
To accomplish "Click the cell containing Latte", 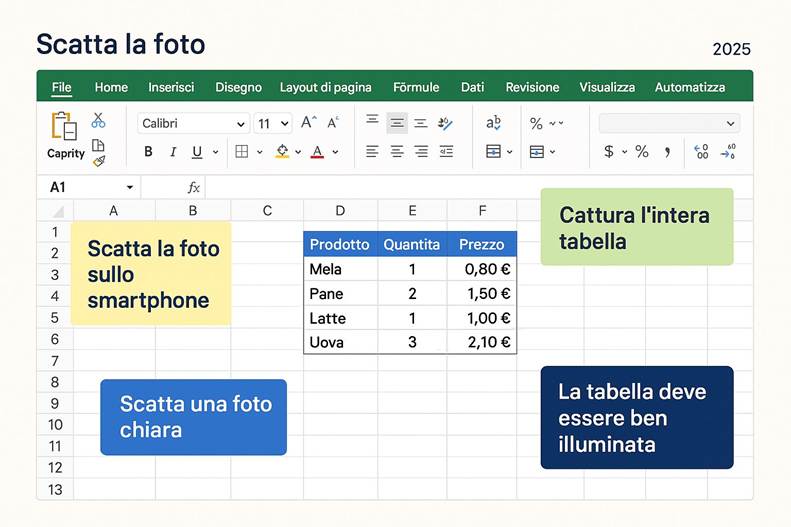I will point(341,318).
